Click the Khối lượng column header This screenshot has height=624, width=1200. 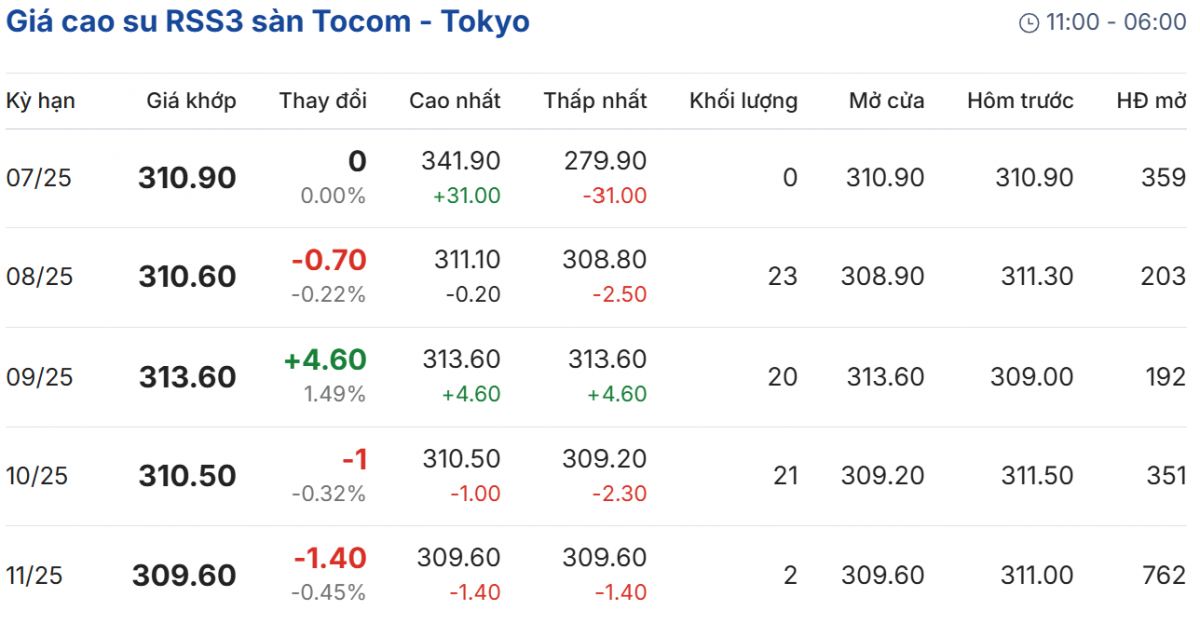[743, 100]
